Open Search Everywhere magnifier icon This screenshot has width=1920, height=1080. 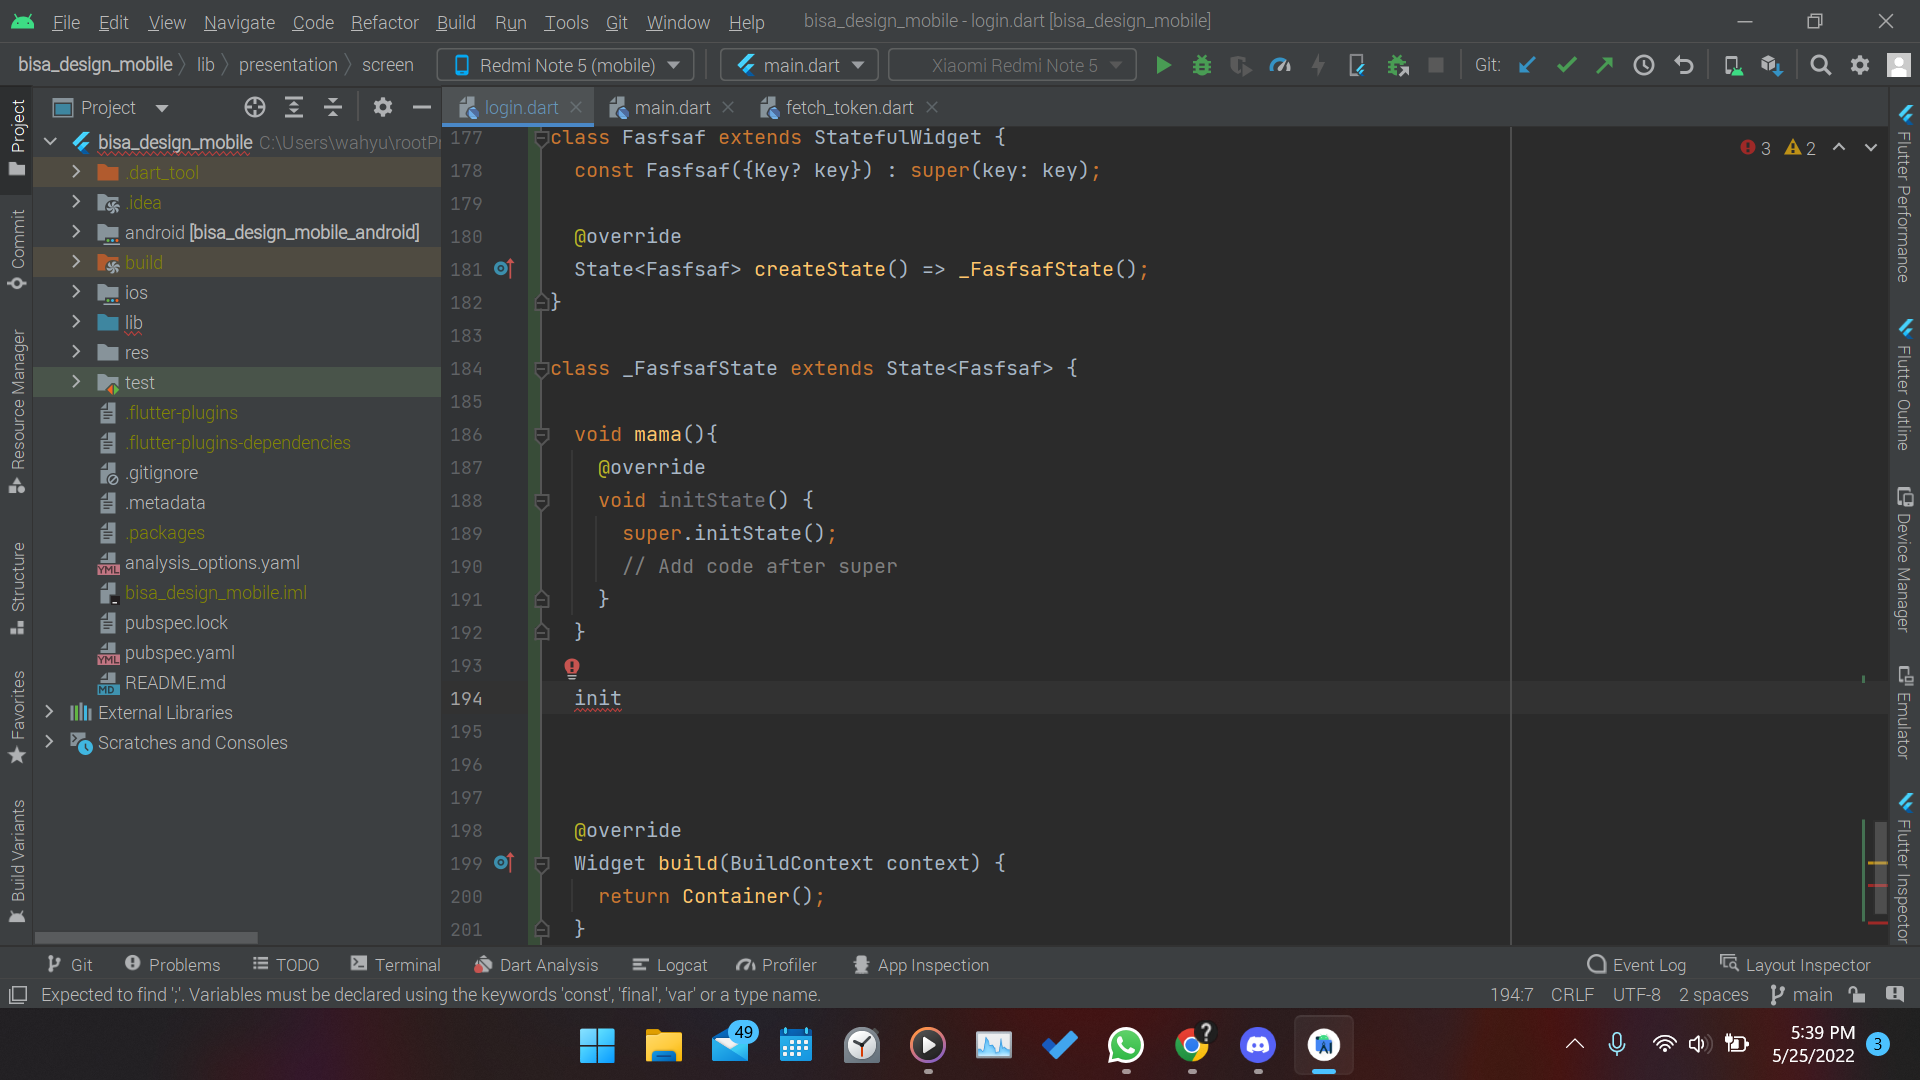coord(1821,65)
